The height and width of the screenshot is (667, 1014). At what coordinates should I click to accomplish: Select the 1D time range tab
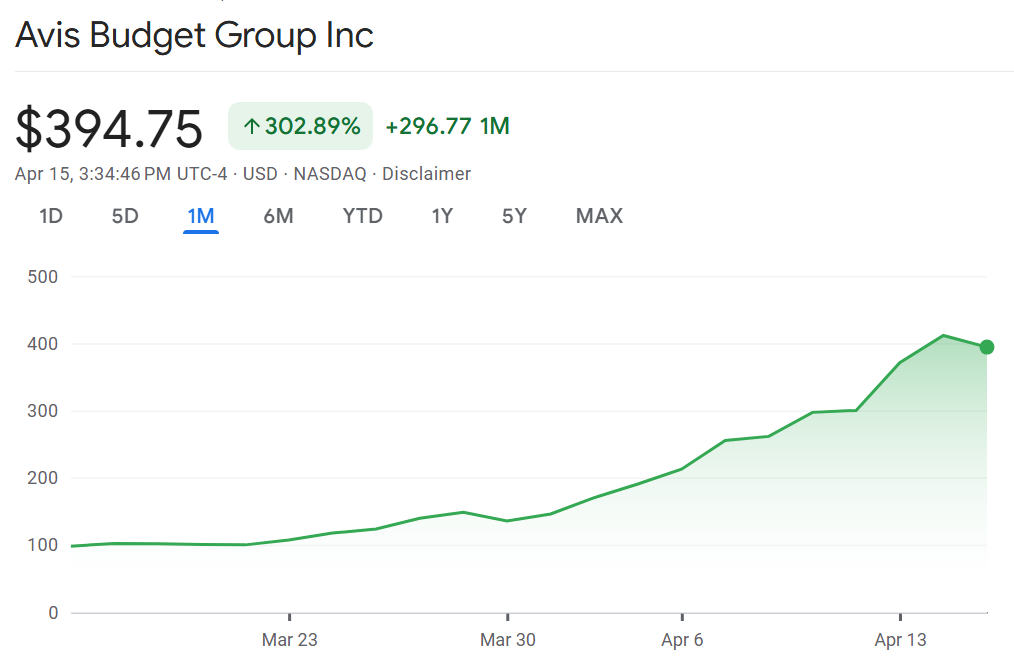(x=51, y=216)
